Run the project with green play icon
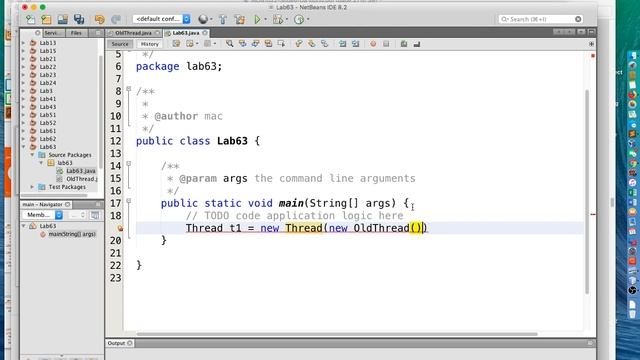 257,19
